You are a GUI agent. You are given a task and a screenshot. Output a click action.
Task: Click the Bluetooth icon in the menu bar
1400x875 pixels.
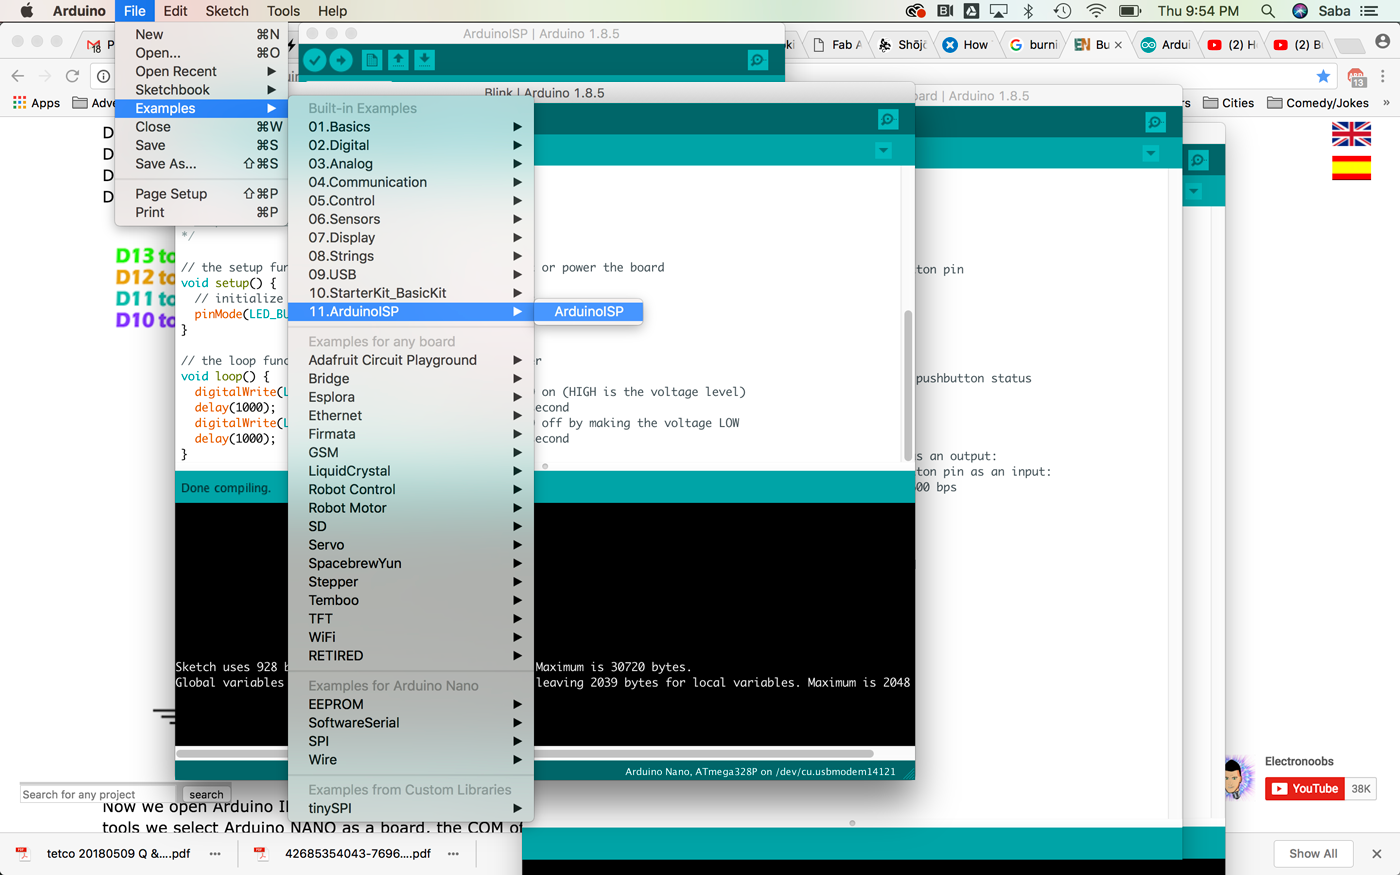pyautogui.click(x=1028, y=11)
